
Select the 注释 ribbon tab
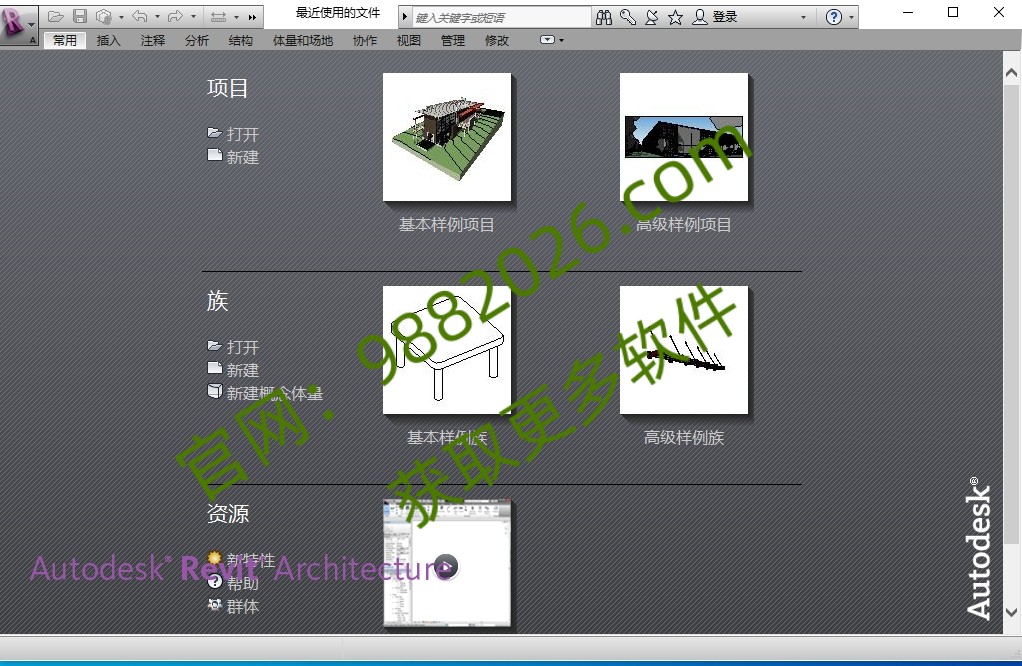point(153,40)
